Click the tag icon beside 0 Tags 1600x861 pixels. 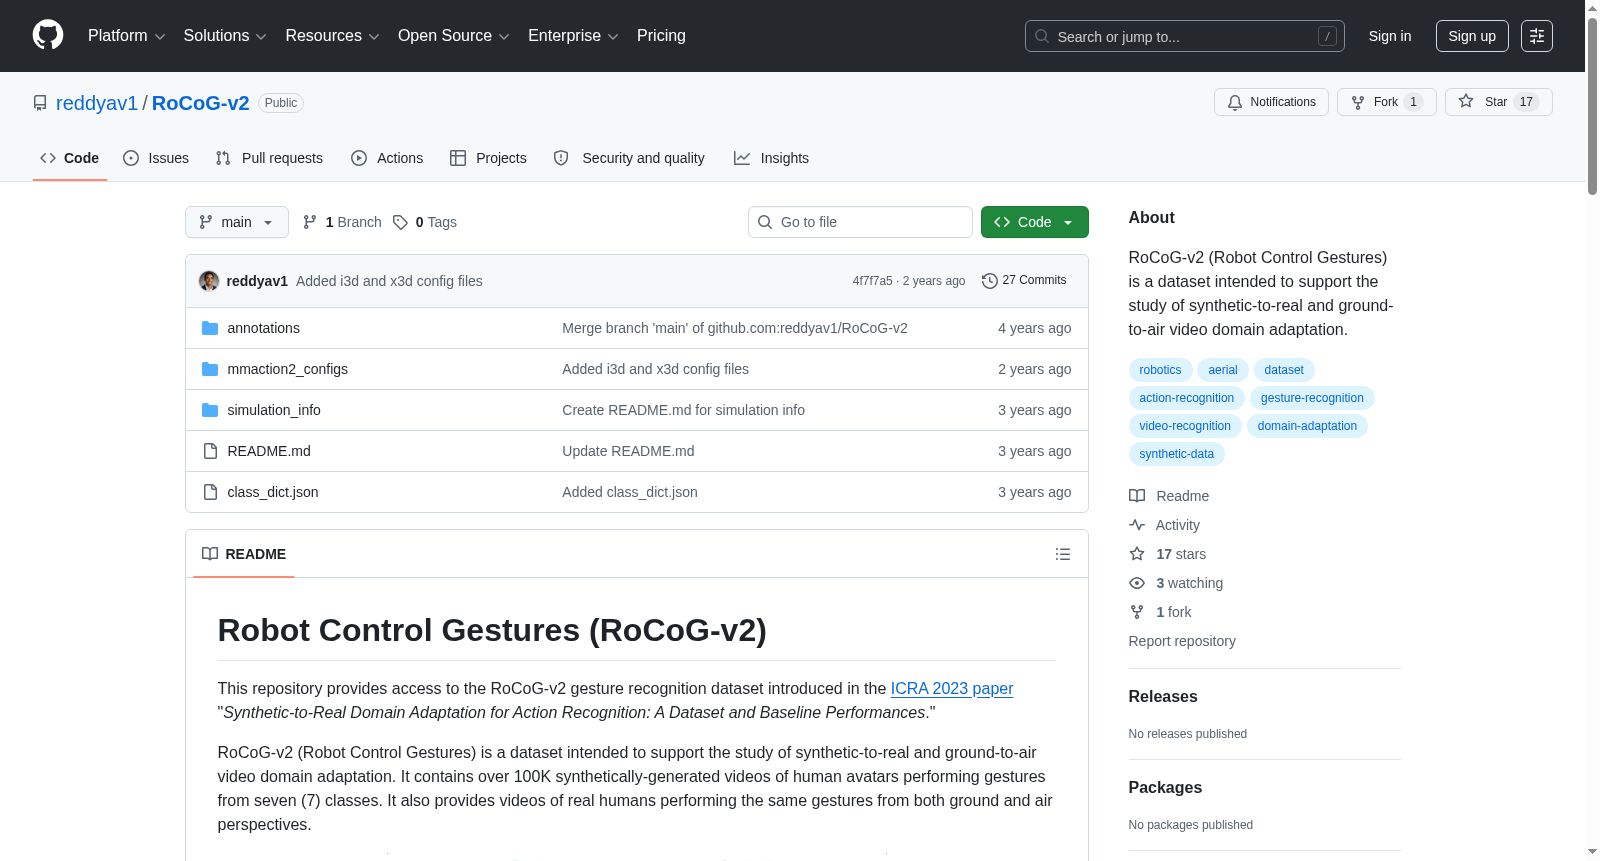400,222
